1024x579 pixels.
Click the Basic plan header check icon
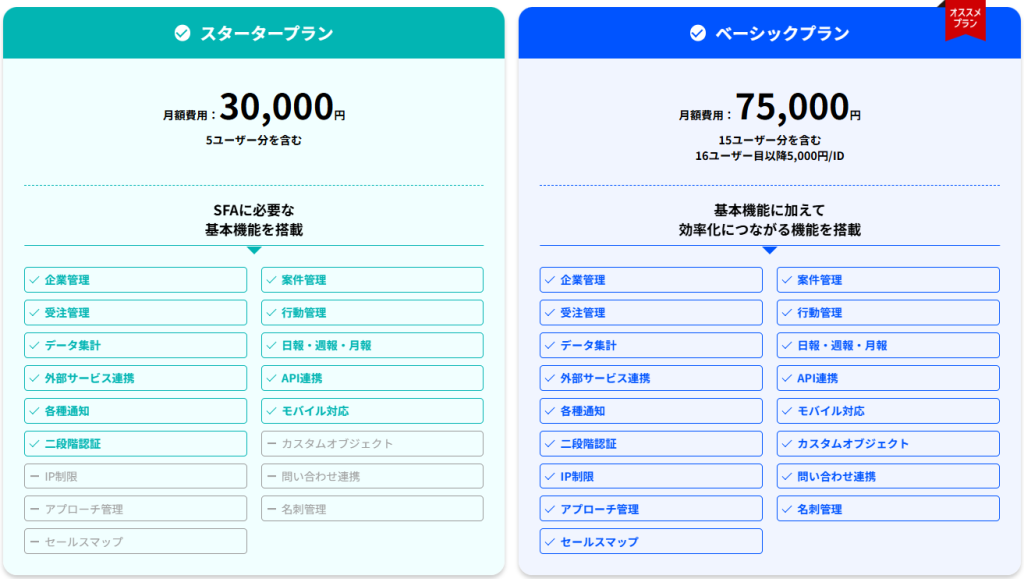pyautogui.click(x=697, y=33)
